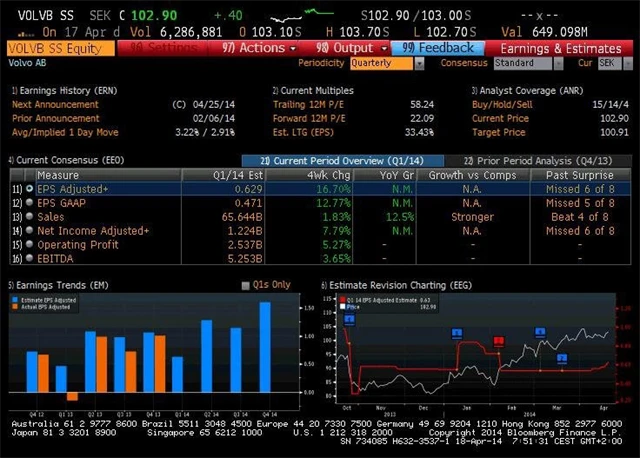Select the EBITDA radio button

[29, 258]
